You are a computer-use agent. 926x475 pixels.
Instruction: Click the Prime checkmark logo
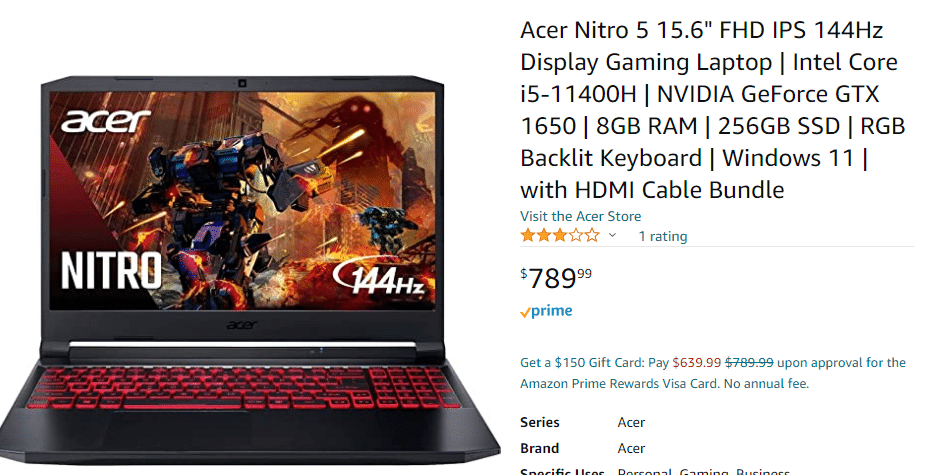click(546, 311)
